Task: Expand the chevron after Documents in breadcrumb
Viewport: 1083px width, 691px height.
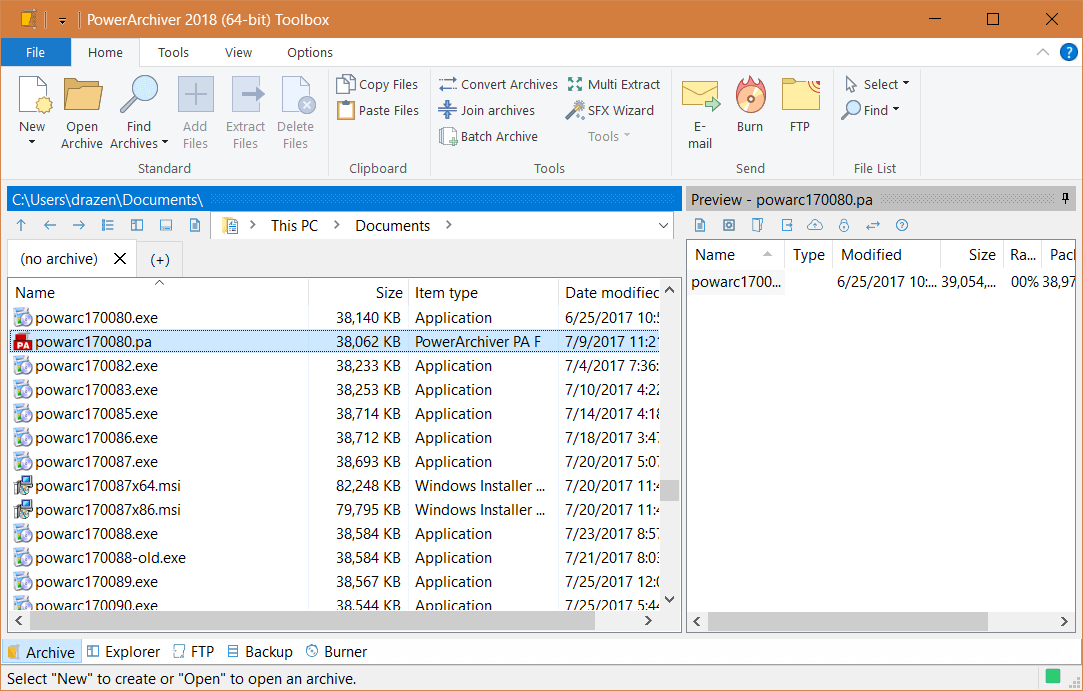Action: pyautogui.click(x=448, y=225)
